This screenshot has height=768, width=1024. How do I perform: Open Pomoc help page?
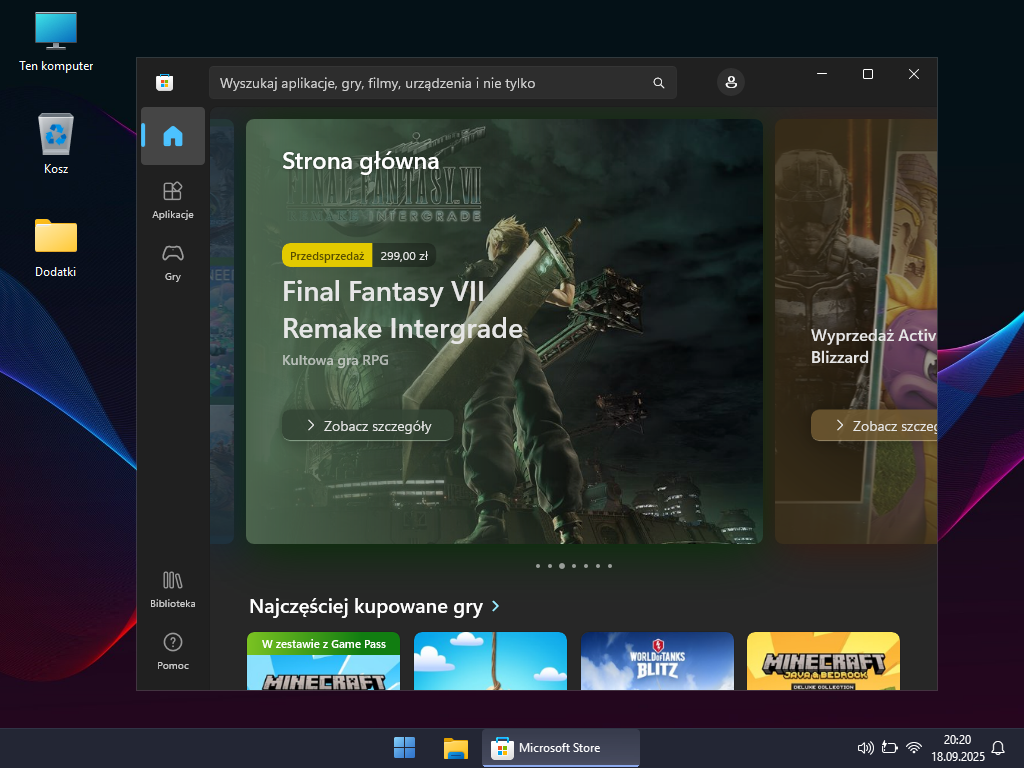point(173,650)
